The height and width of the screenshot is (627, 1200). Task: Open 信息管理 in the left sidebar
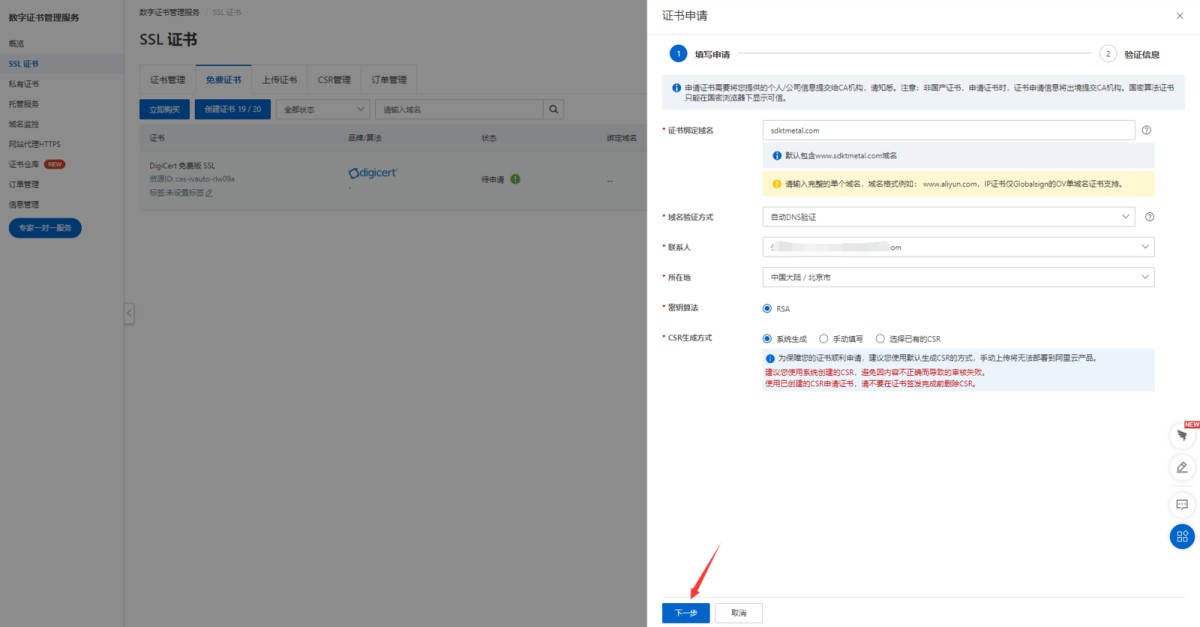tap(24, 204)
